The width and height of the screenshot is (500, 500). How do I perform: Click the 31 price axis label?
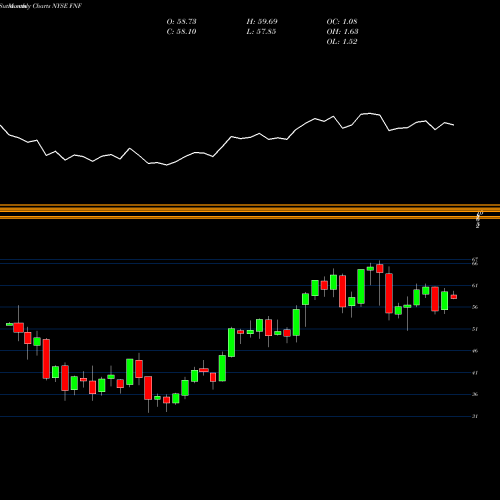pyautogui.click(x=475, y=416)
